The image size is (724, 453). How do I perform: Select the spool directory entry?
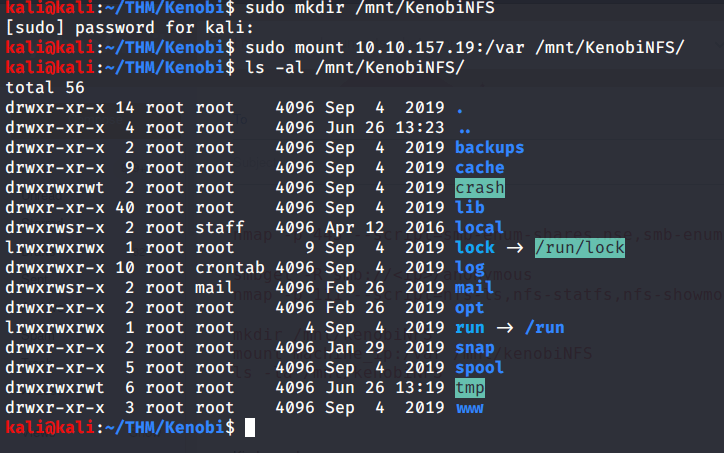(480, 368)
